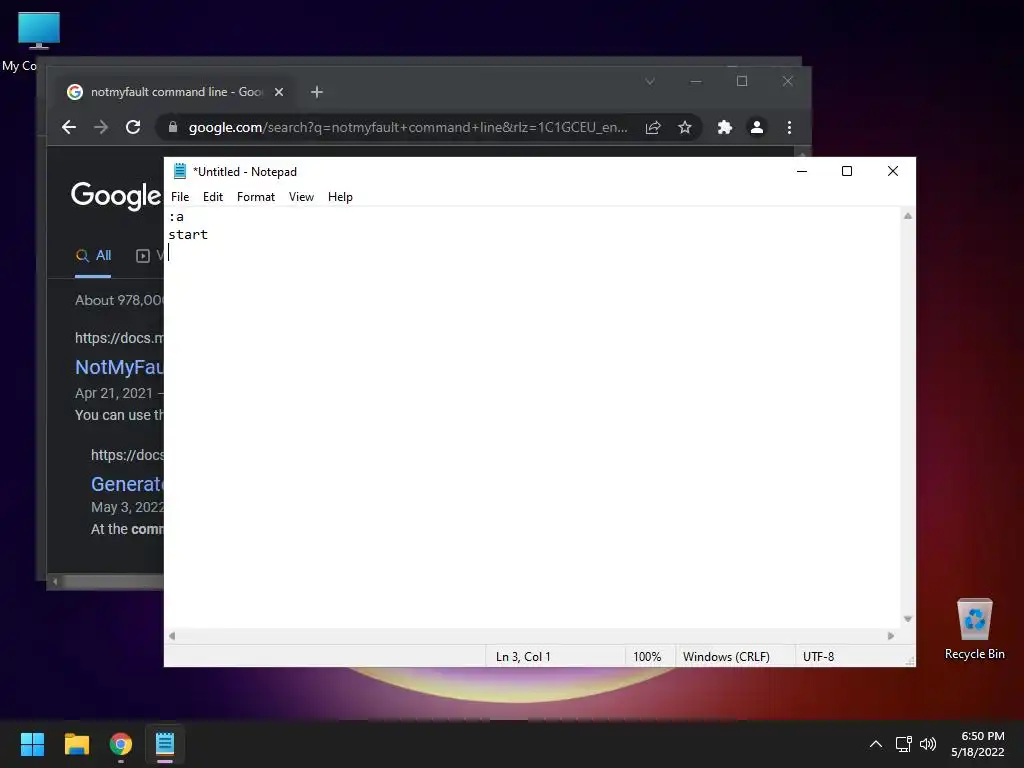This screenshot has height=768, width=1024.
Task: Open the Windows Start menu
Action: (32, 744)
